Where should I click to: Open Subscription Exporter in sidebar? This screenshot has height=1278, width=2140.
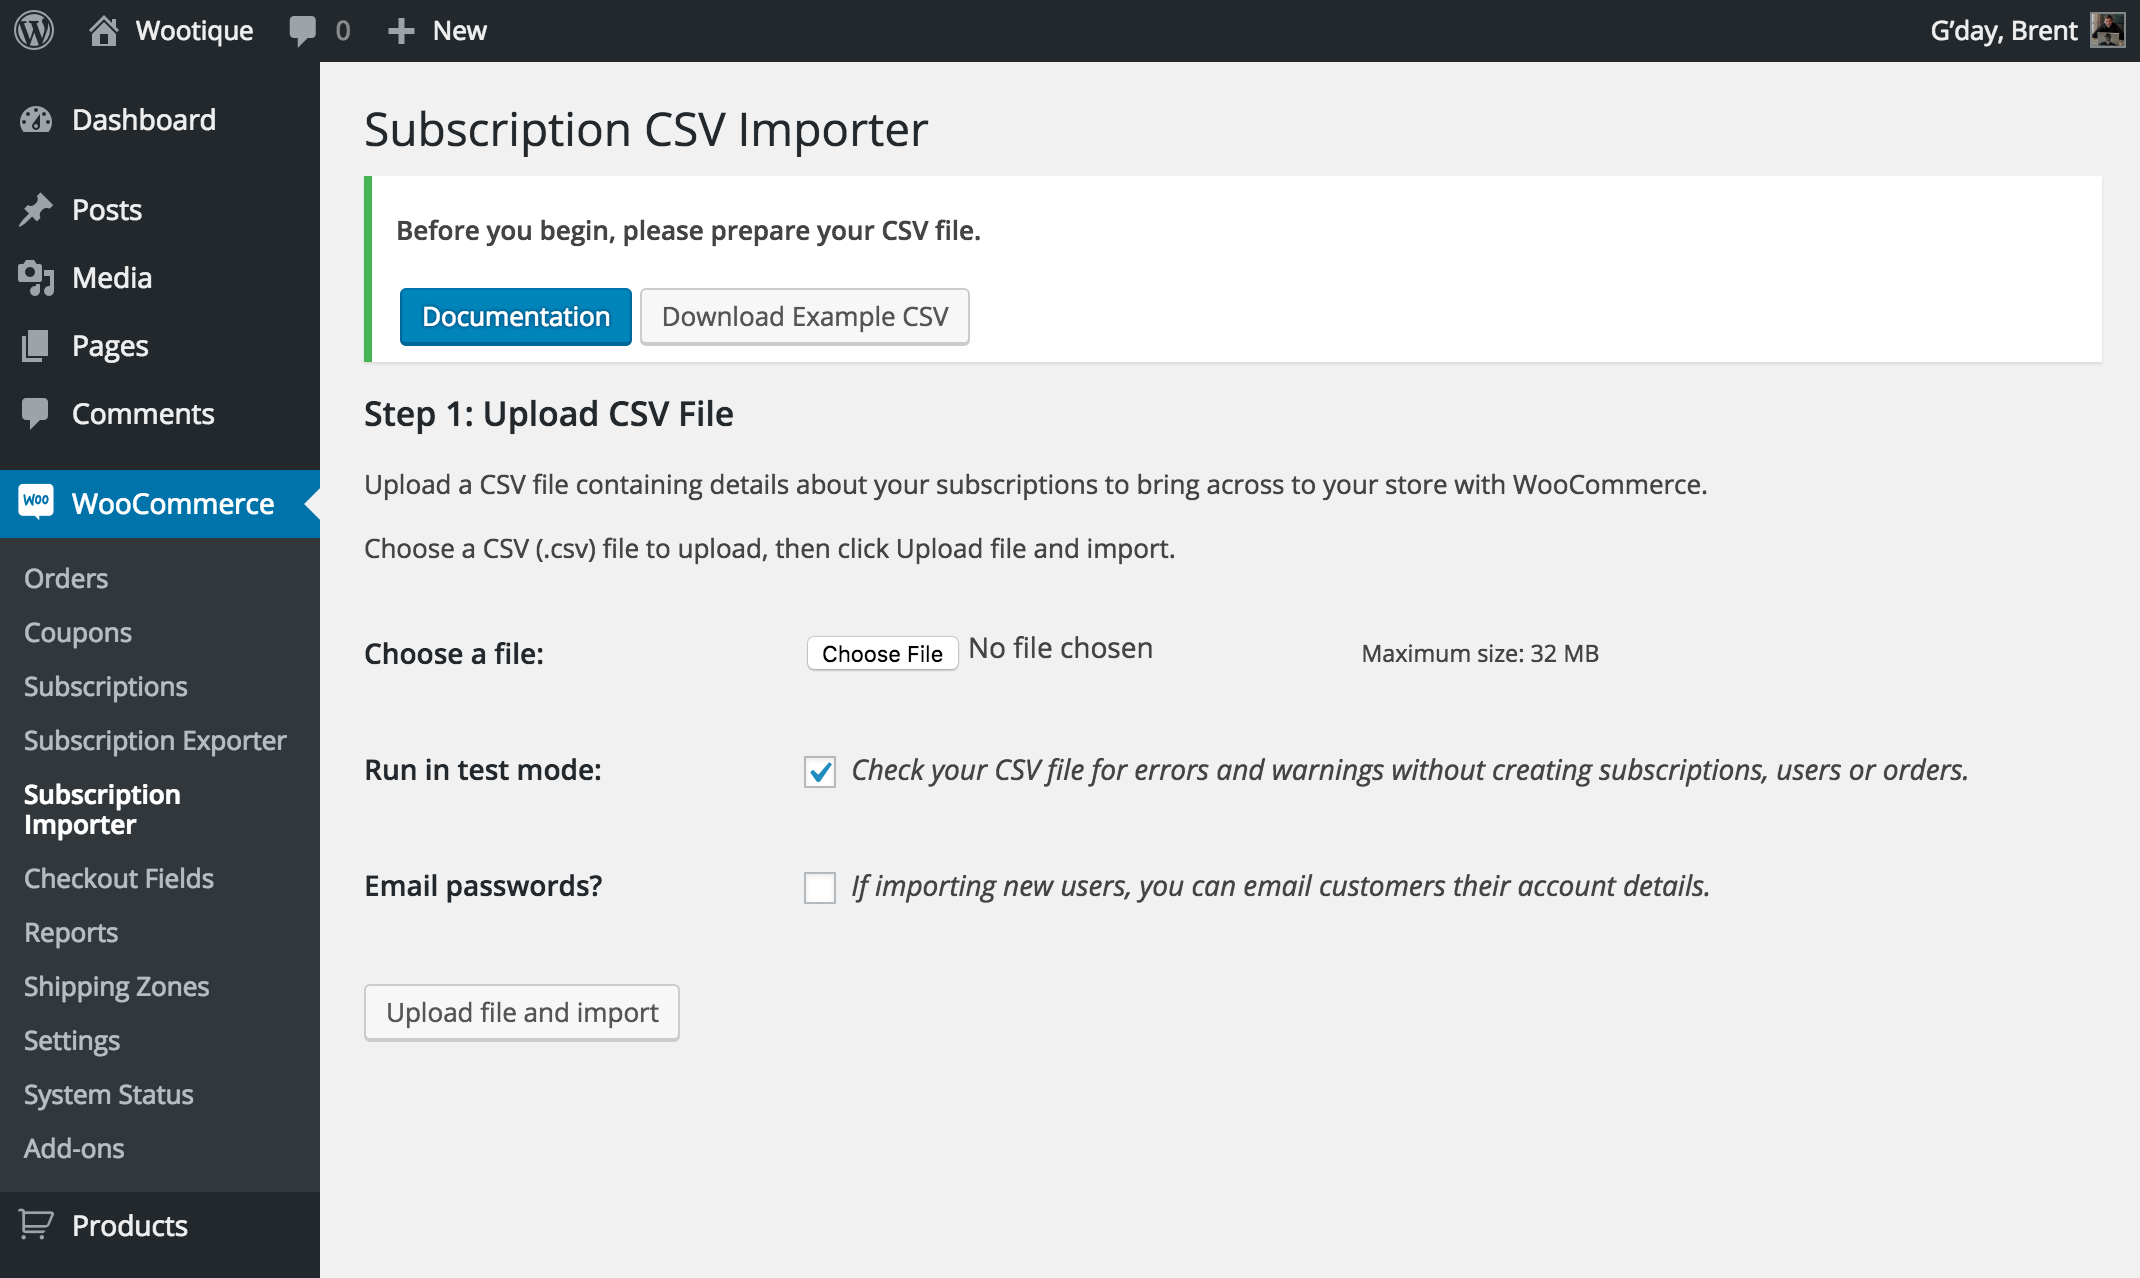(x=155, y=741)
